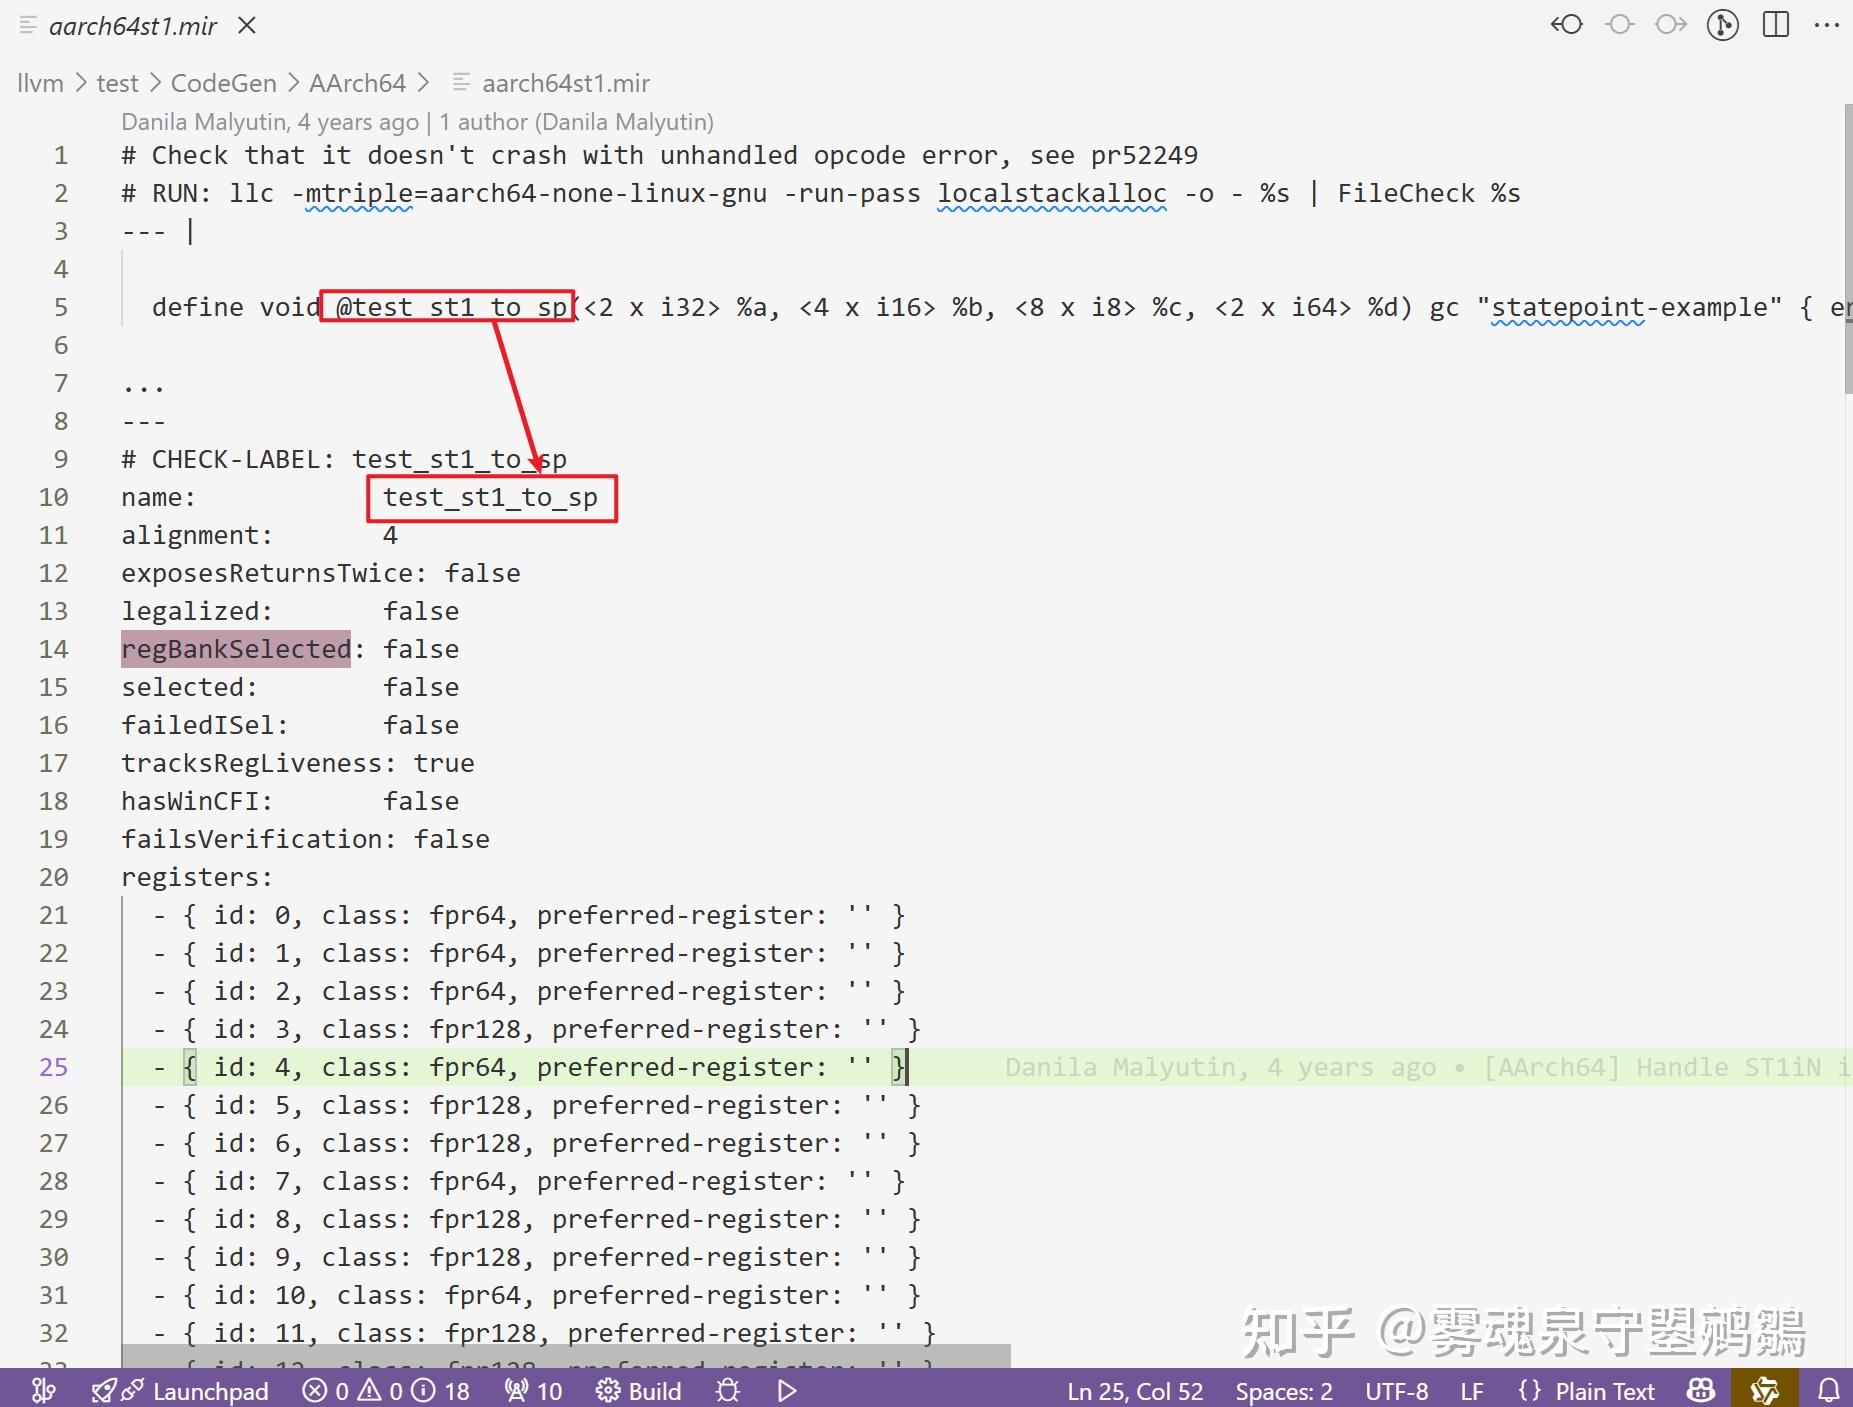Open the llvm breadcrumb item
The height and width of the screenshot is (1407, 1853).
[41, 83]
